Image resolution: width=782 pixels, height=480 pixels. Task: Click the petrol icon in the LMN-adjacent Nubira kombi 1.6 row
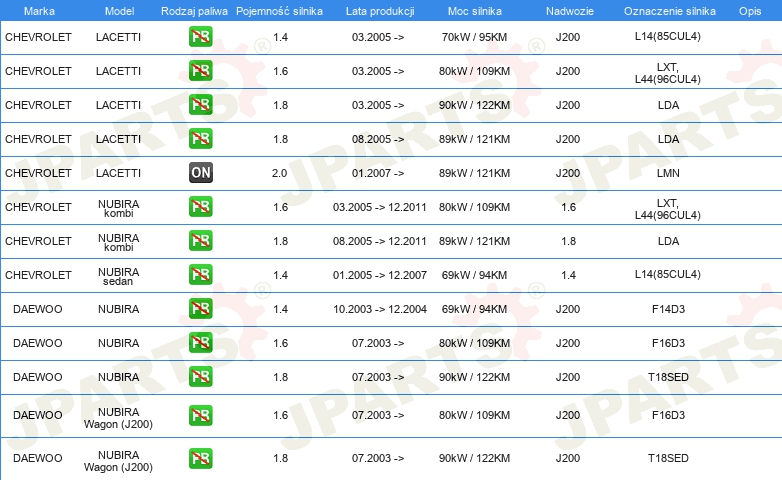click(x=200, y=207)
